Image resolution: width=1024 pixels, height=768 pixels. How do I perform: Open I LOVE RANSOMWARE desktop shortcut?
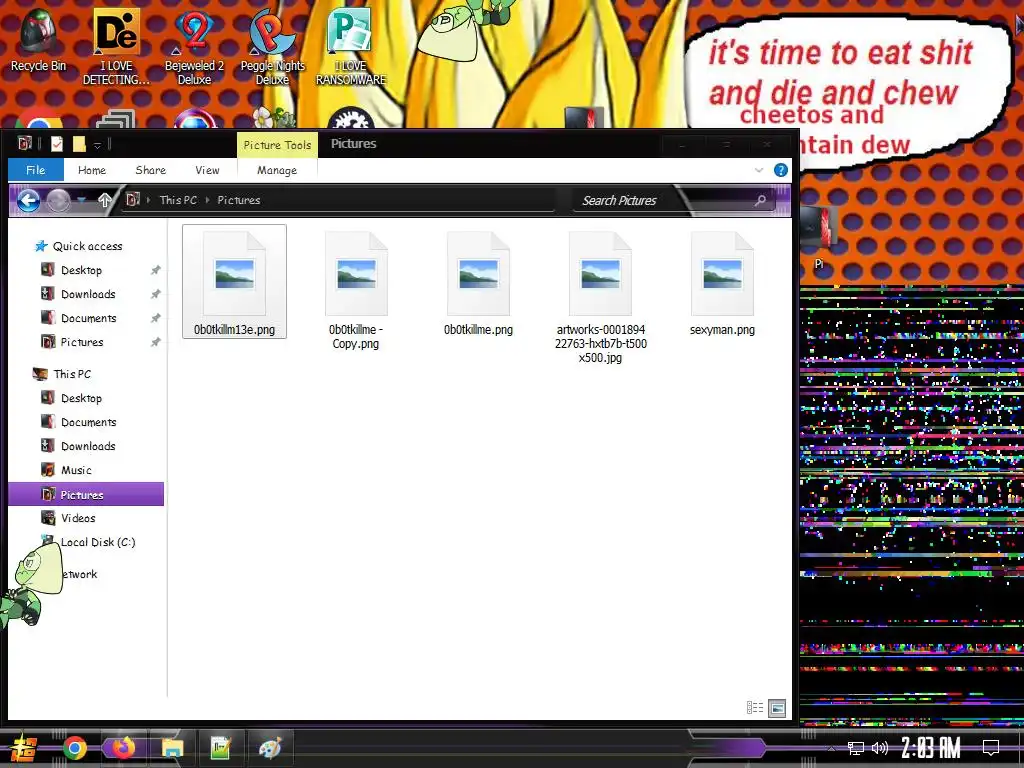pyautogui.click(x=351, y=47)
